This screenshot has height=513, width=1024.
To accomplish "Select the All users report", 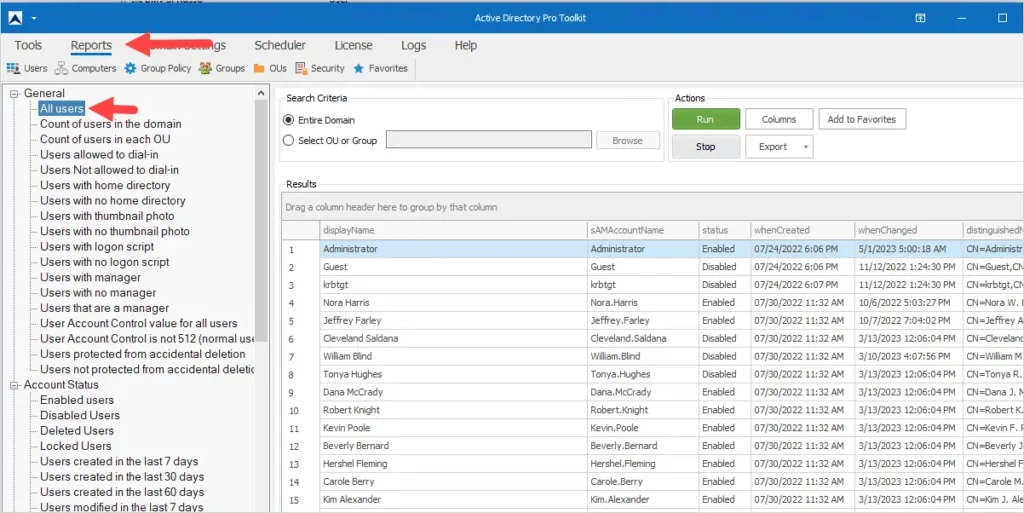I will click(61, 108).
